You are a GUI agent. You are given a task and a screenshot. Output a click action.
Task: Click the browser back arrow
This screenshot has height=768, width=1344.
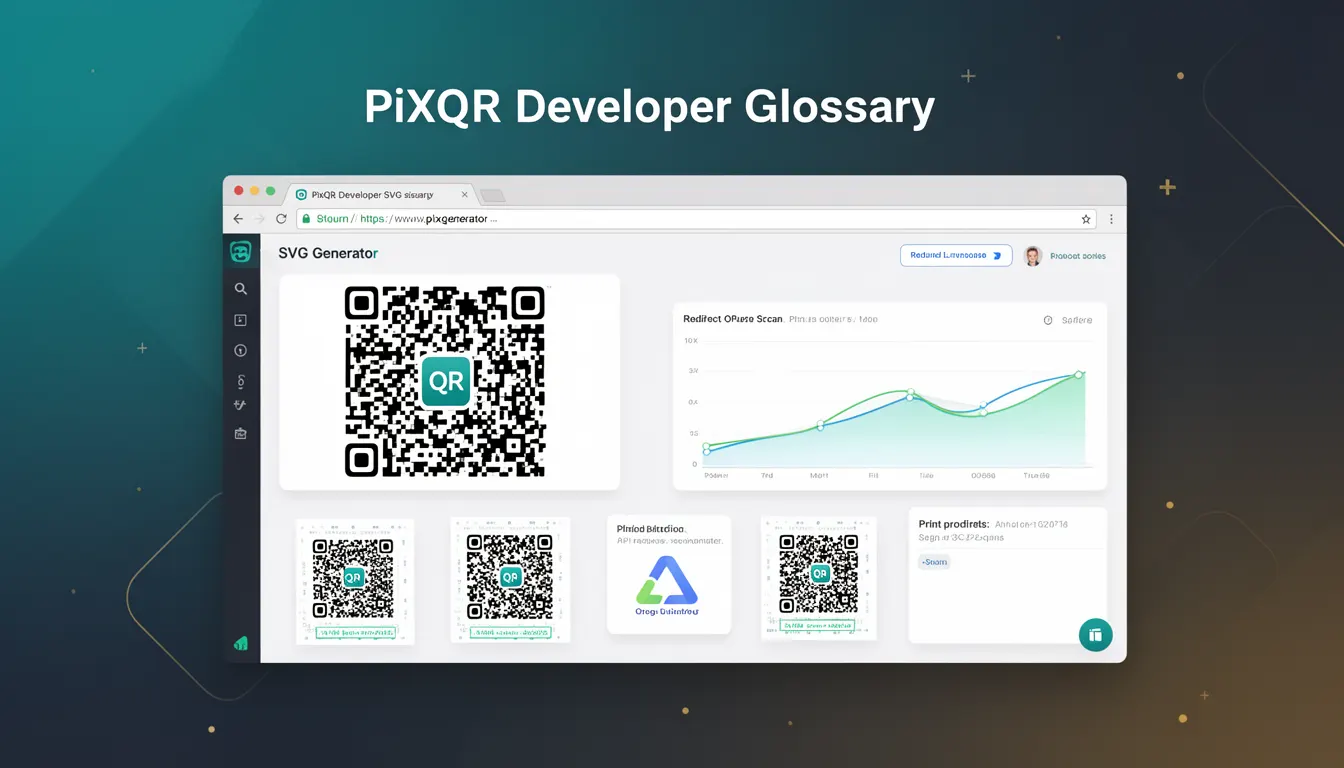click(238, 219)
